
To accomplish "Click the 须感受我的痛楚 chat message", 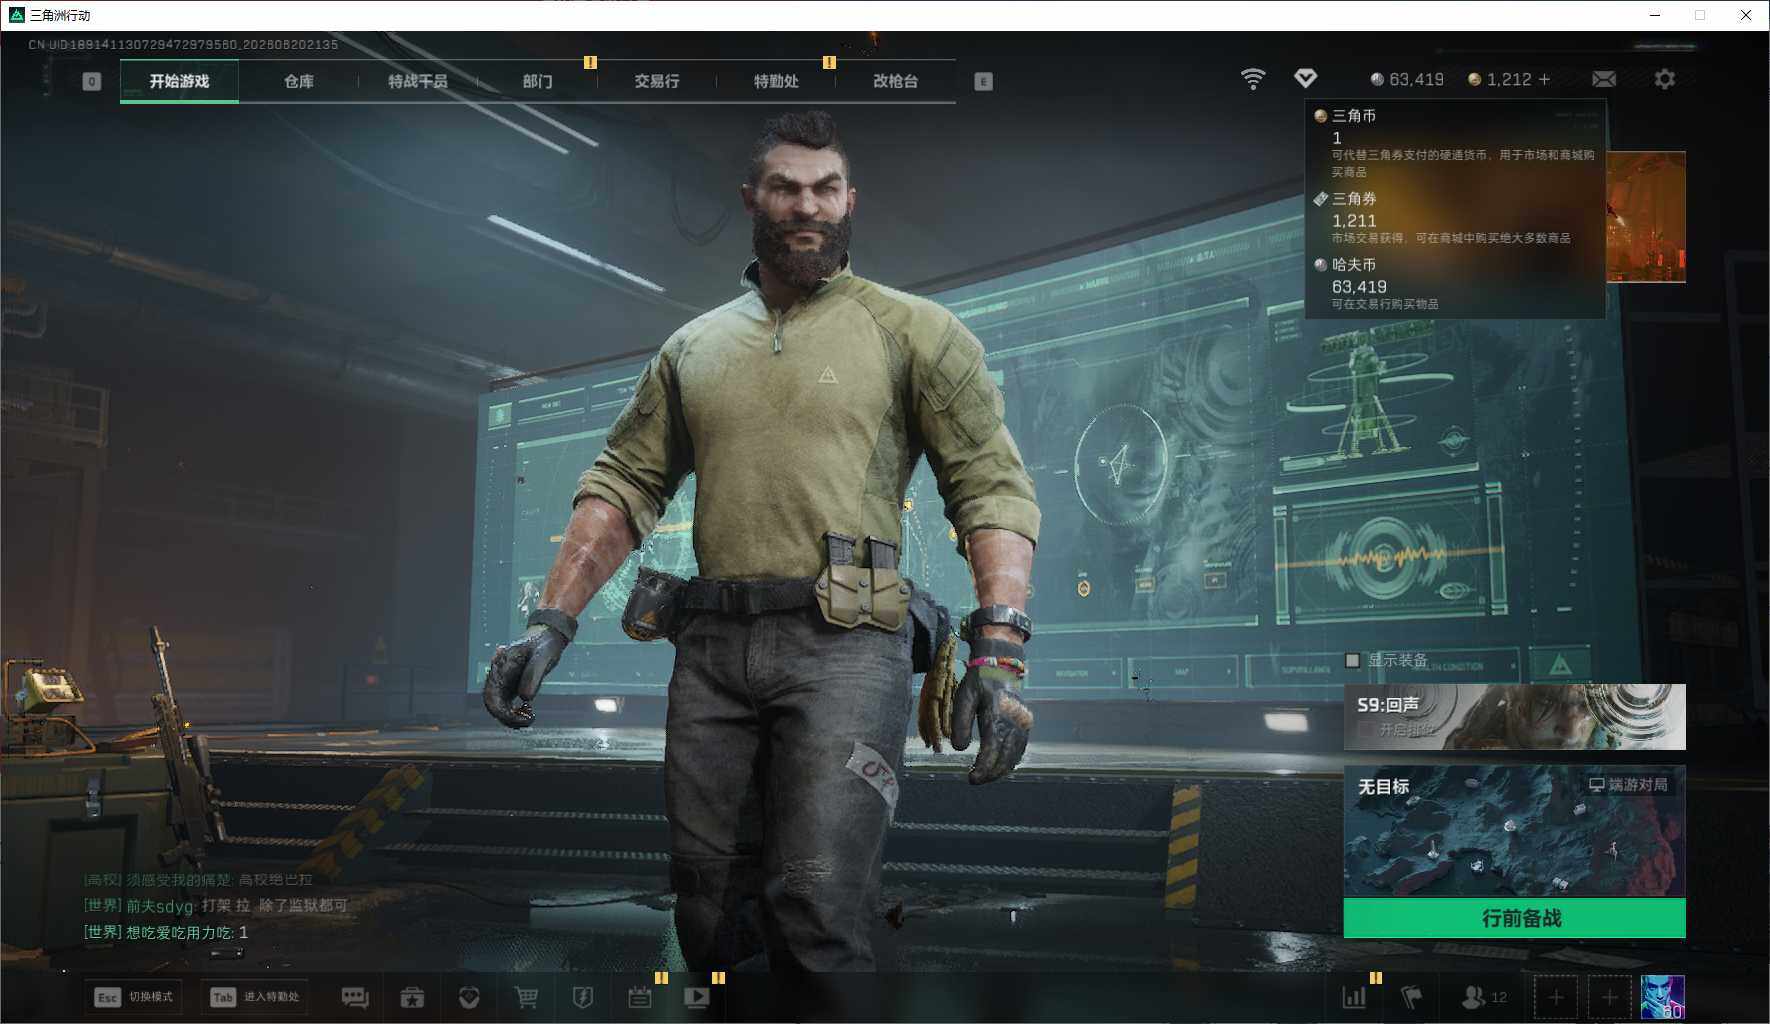I will (x=198, y=880).
